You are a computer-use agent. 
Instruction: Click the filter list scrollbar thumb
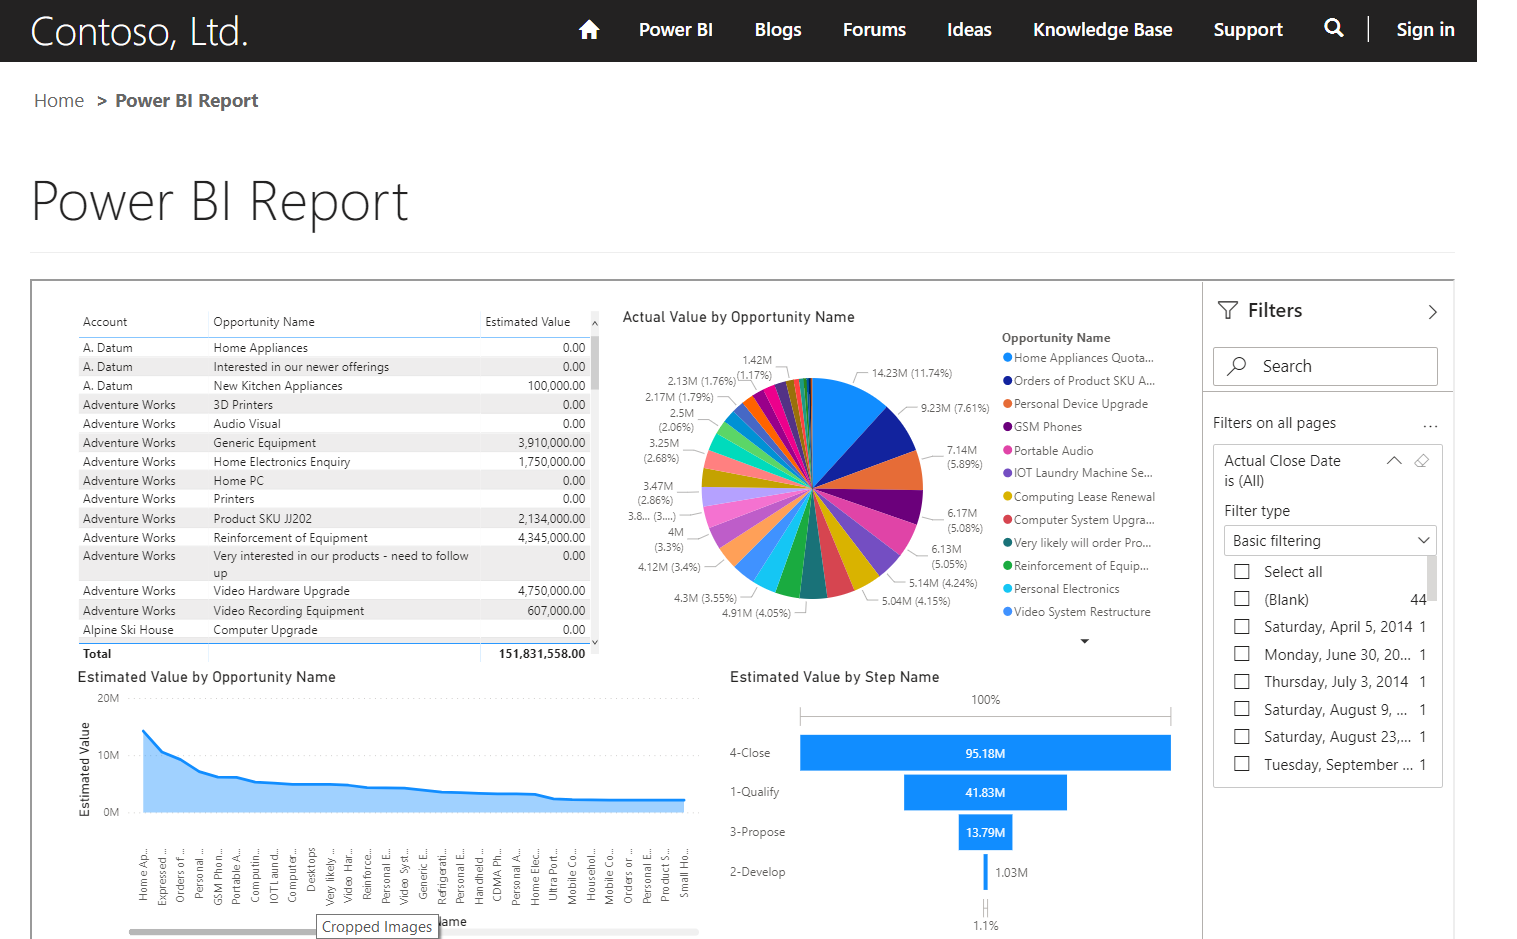(x=1432, y=578)
